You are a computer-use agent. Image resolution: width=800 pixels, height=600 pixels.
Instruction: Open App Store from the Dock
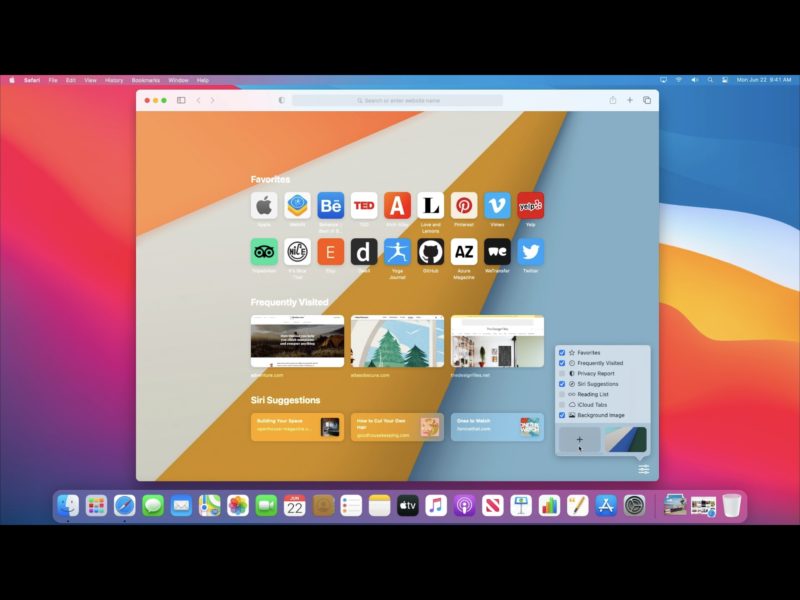[x=606, y=506]
